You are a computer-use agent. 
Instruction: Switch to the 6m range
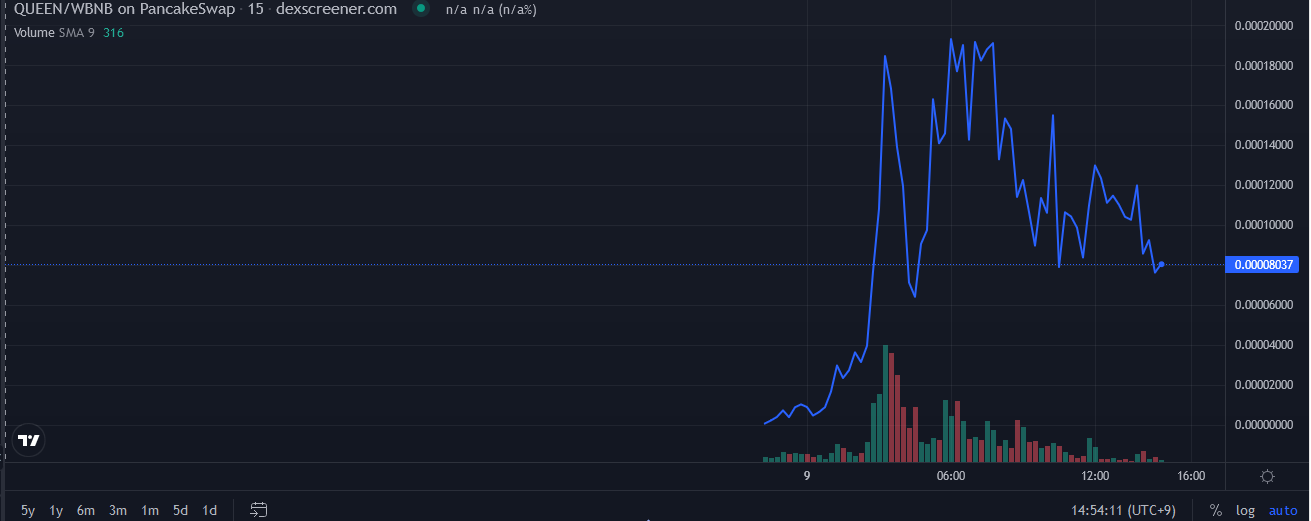[x=86, y=510]
